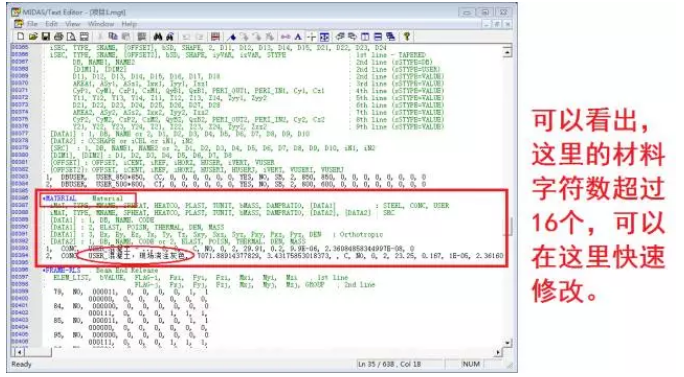
Task: Open the Help menu
Action: tap(129, 24)
